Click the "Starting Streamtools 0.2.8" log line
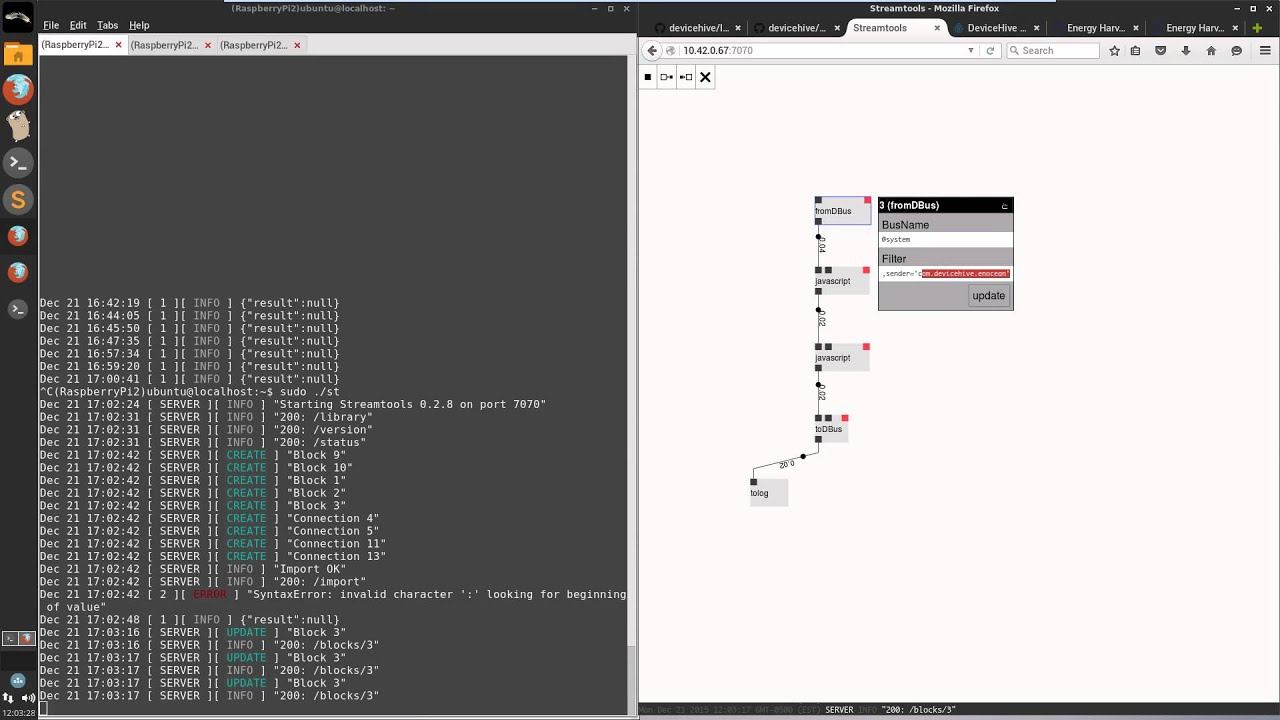The image size is (1280, 720). (x=293, y=404)
